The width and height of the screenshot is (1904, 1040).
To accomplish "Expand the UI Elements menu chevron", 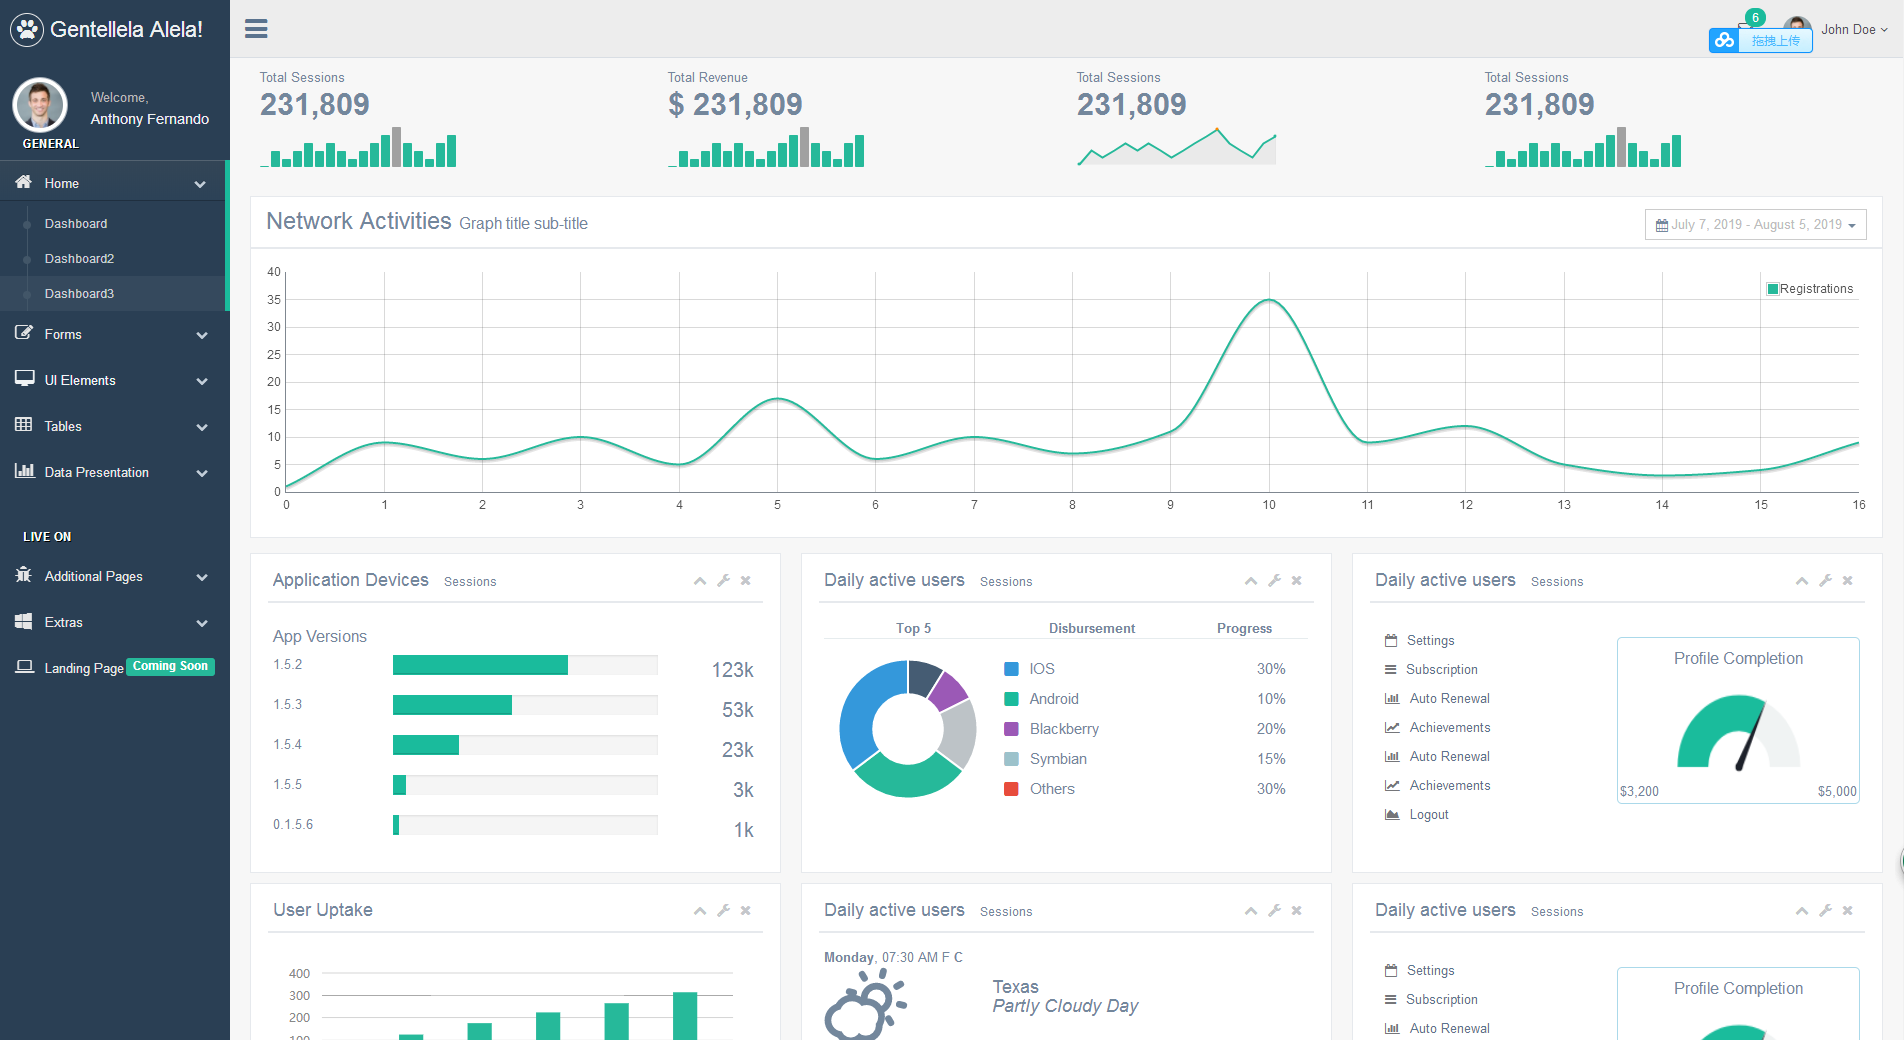I will point(202,381).
